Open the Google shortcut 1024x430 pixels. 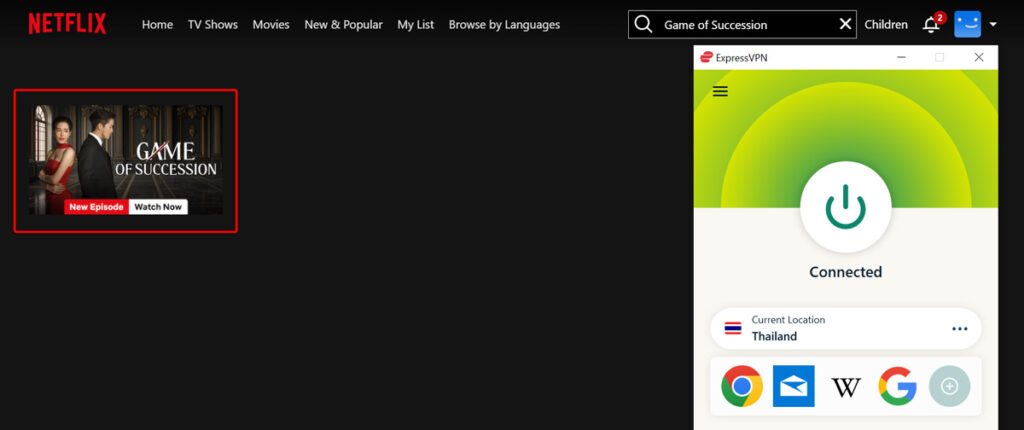(x=897, y=386)
